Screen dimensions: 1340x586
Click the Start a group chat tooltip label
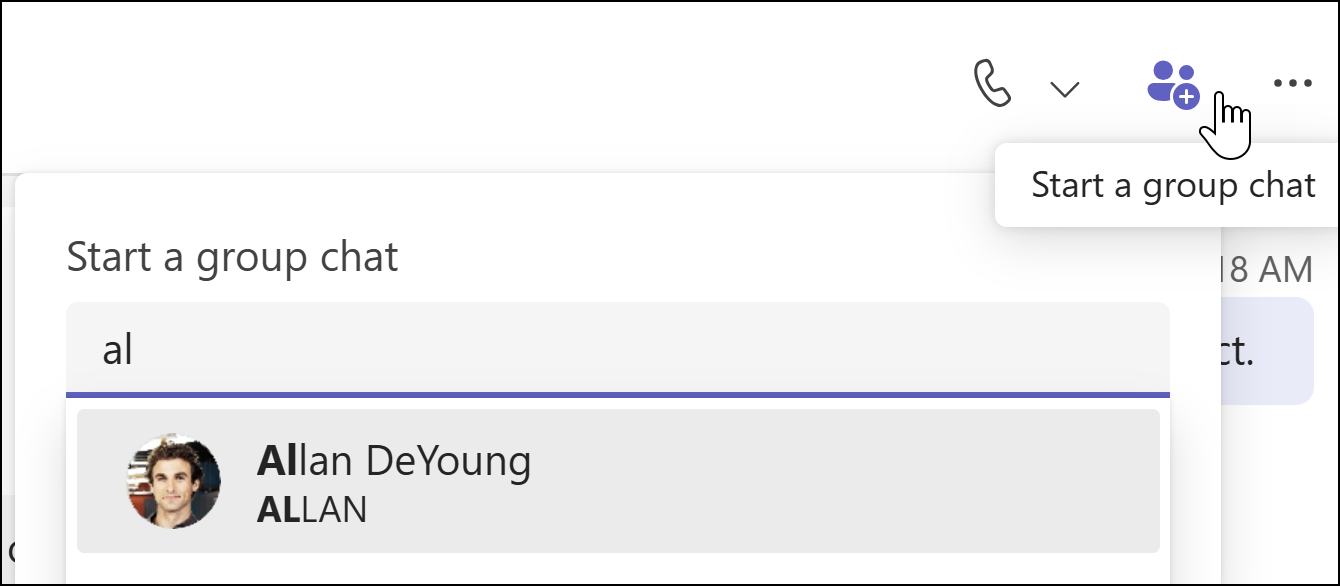point(1172,185)
